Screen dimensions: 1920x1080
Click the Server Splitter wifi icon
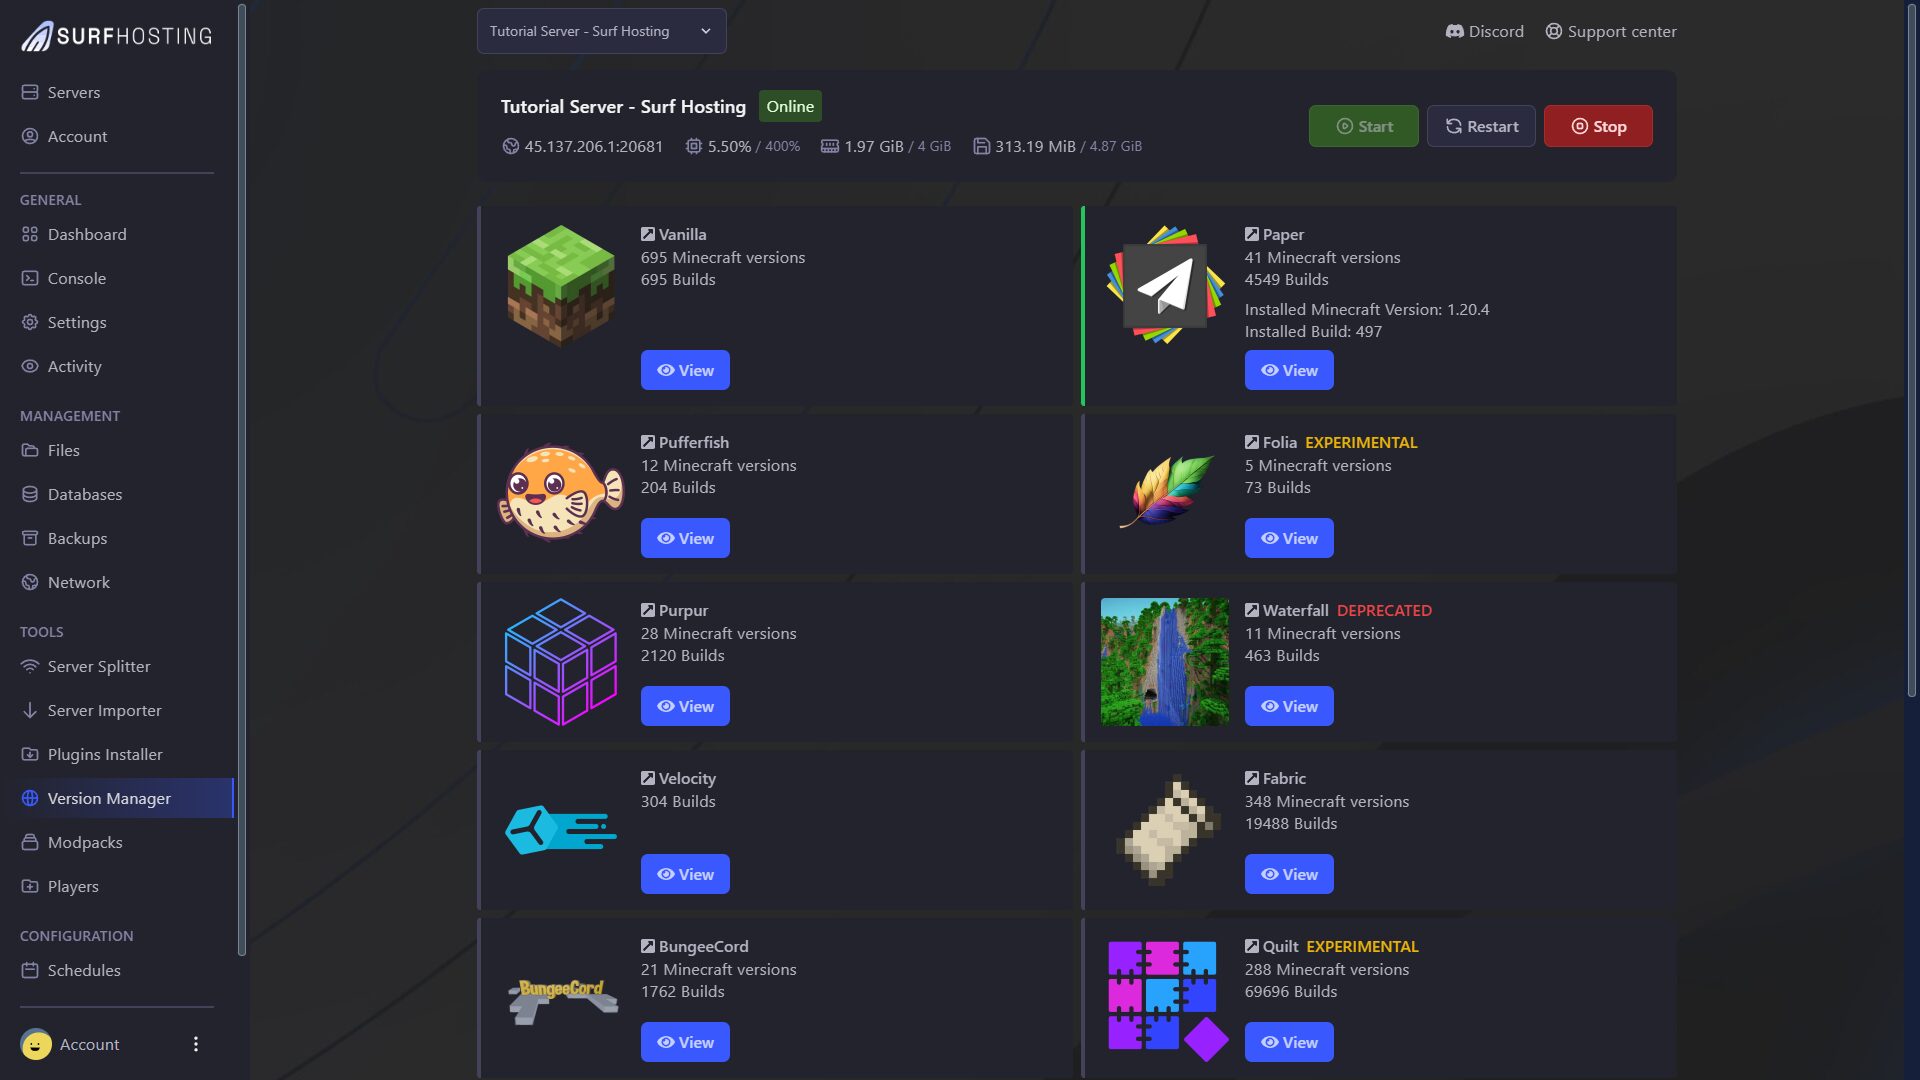[30, 667]
